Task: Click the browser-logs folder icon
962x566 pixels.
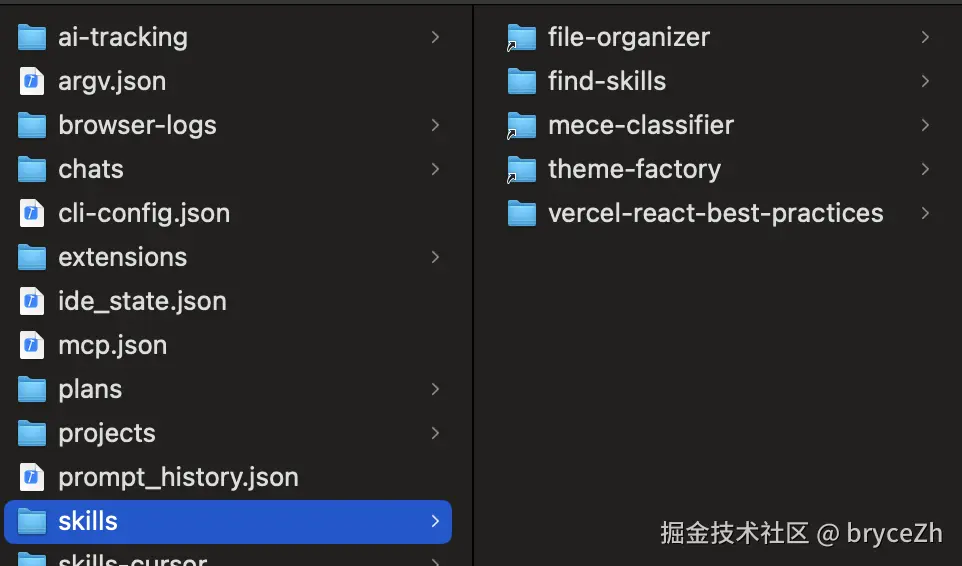Action: coord(32,126)
